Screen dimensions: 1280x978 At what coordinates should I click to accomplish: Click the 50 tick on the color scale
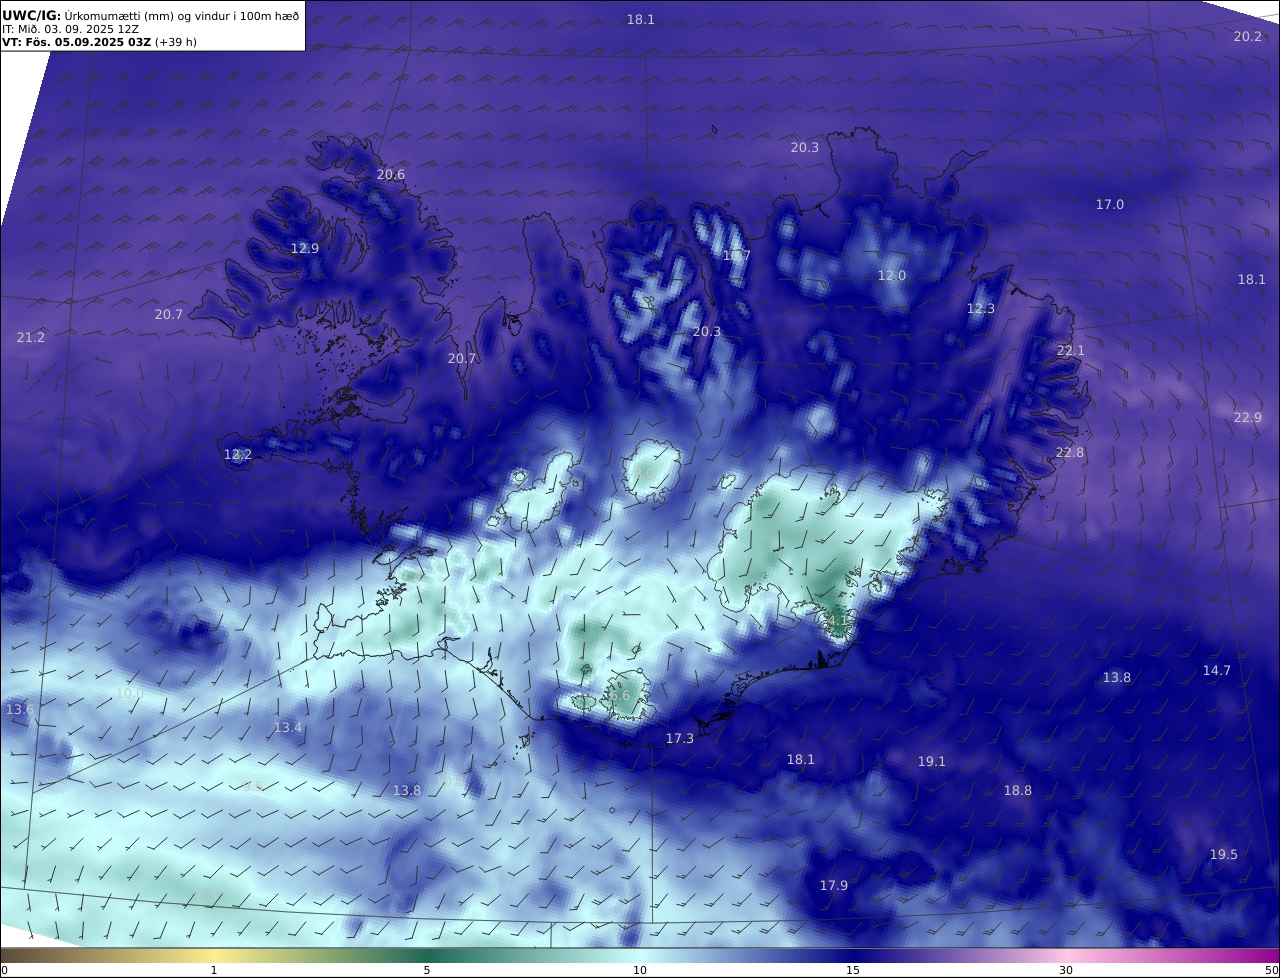[1271, 970]
